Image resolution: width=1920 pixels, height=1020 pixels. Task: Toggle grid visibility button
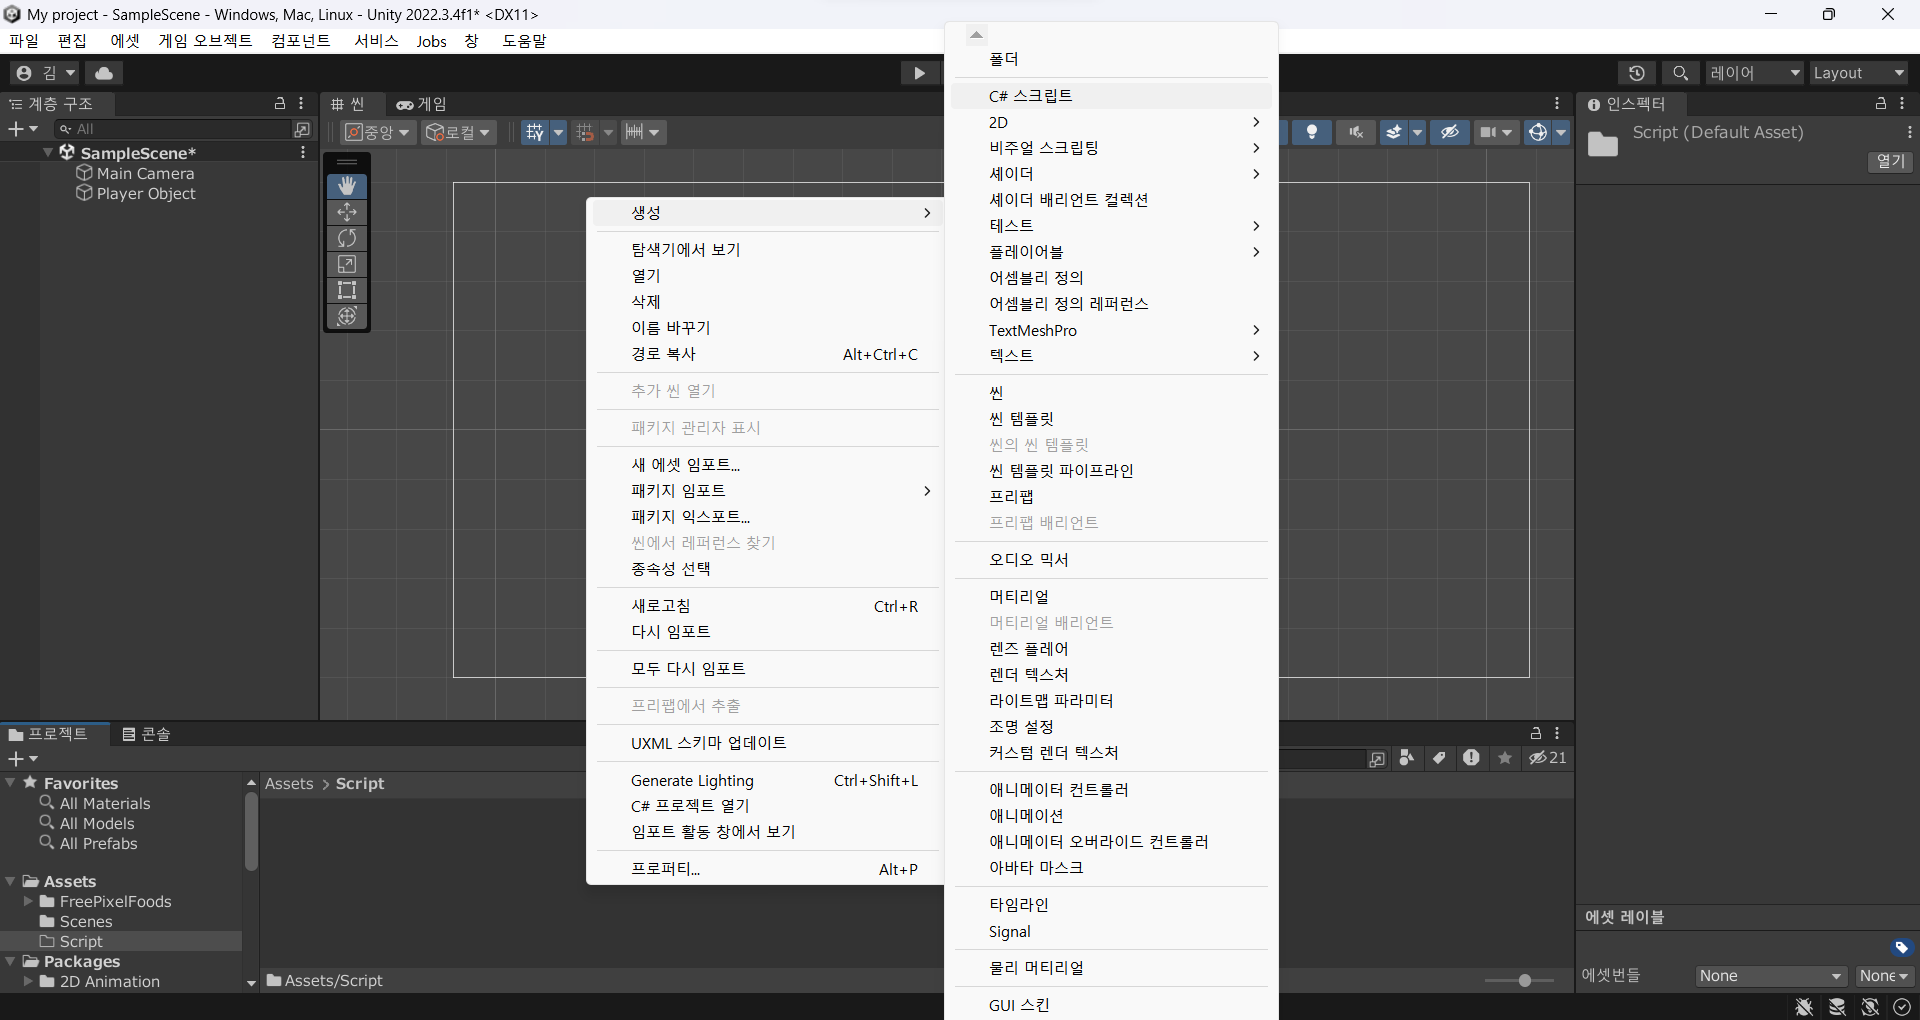tap(535, 132)
